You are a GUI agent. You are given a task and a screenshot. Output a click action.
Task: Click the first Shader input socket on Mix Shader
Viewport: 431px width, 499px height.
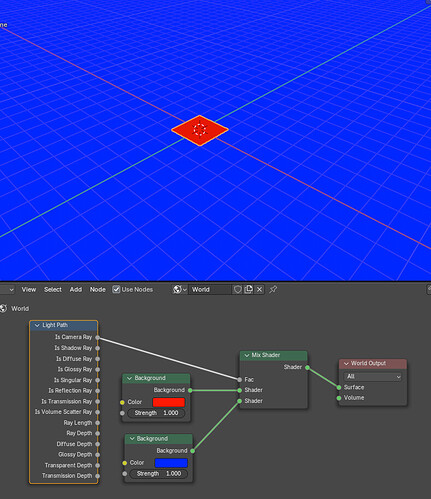tap(239, 390)
